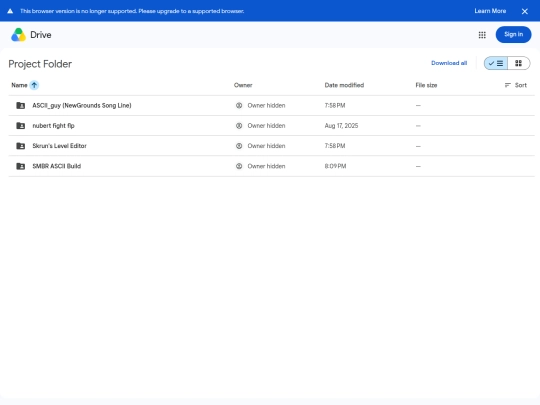540x405 pixels.
Task: Click owner avatar icon in ASCII_guy row
Action: [x=239, y=105]
